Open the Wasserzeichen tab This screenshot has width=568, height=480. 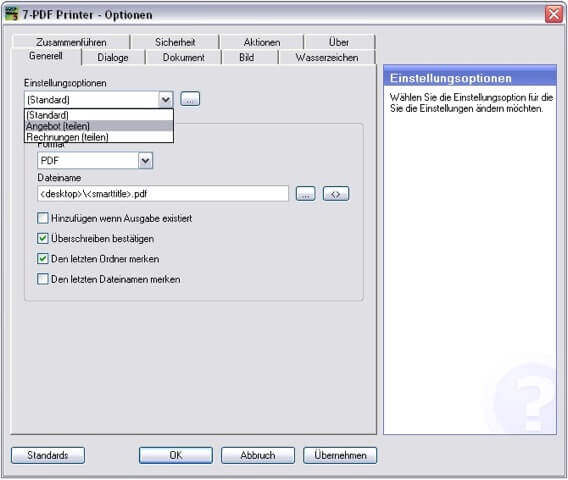point(327,57)
